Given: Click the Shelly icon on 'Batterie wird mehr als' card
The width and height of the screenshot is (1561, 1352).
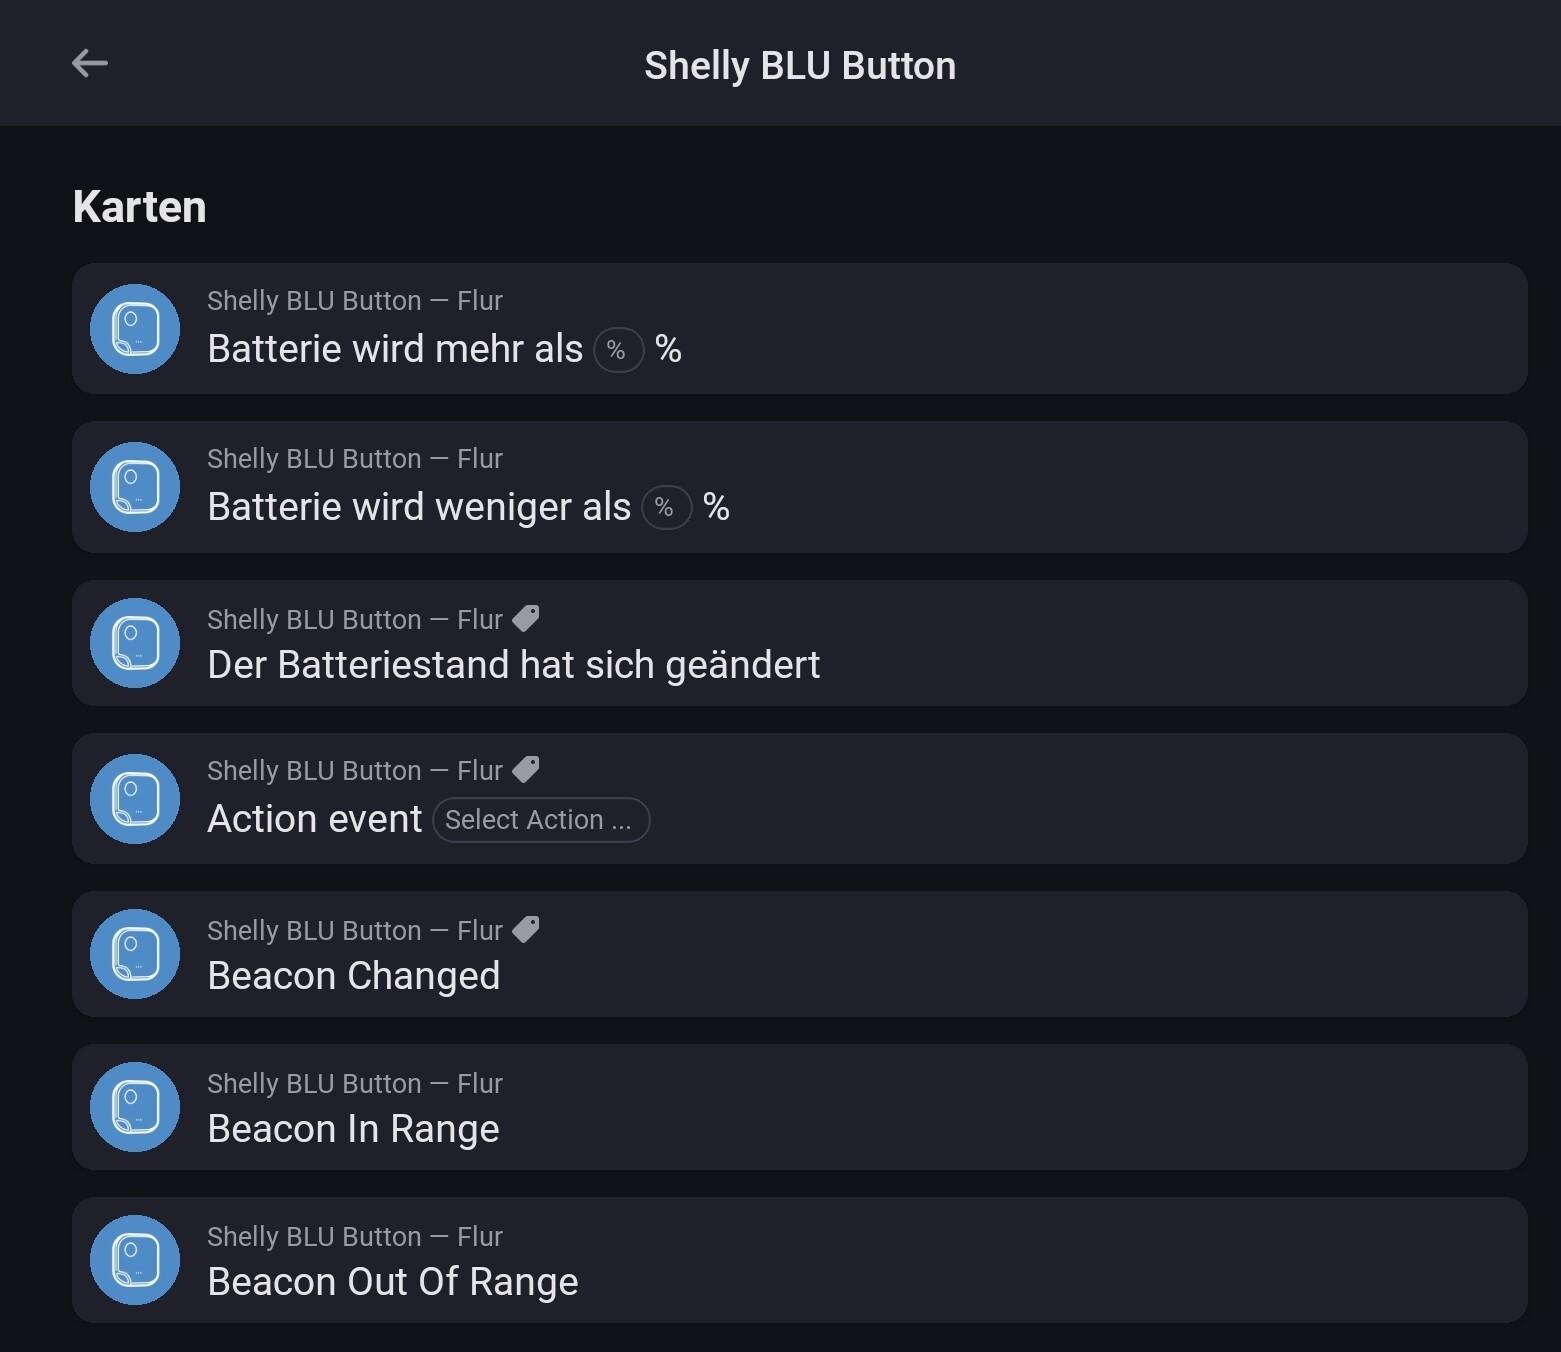Looking at the screenshot, I should (135, 329).
